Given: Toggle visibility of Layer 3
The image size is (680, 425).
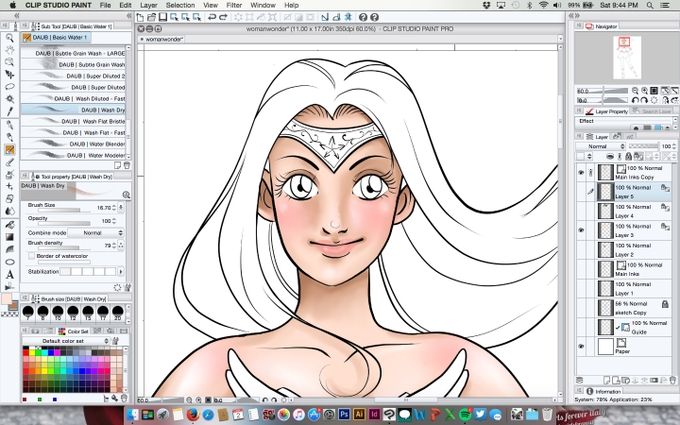Looking at the screenshot, I should tap(581, 230).
